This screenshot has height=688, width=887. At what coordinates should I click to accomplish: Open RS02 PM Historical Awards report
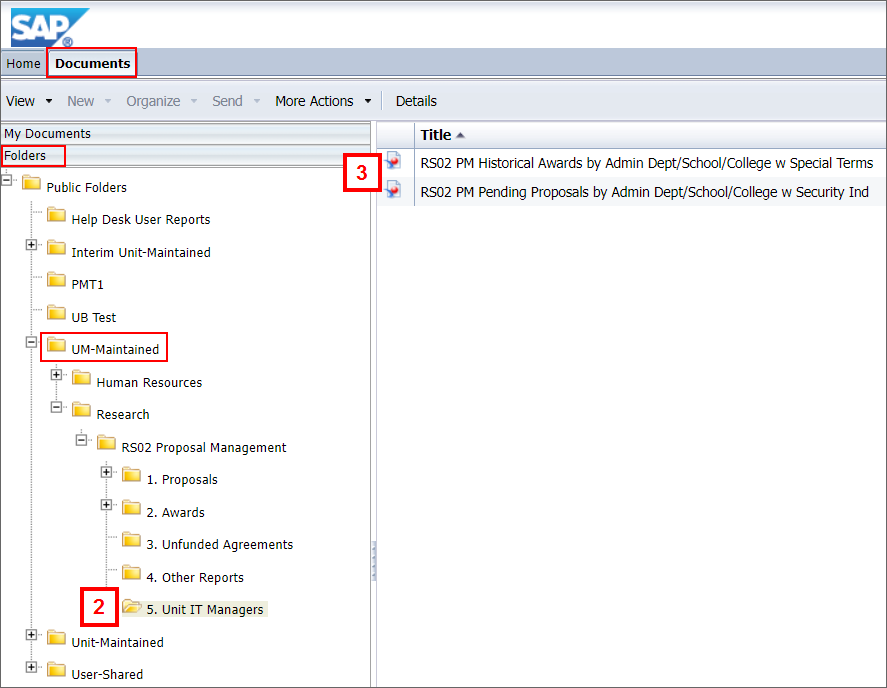click(x=647, y=163)
